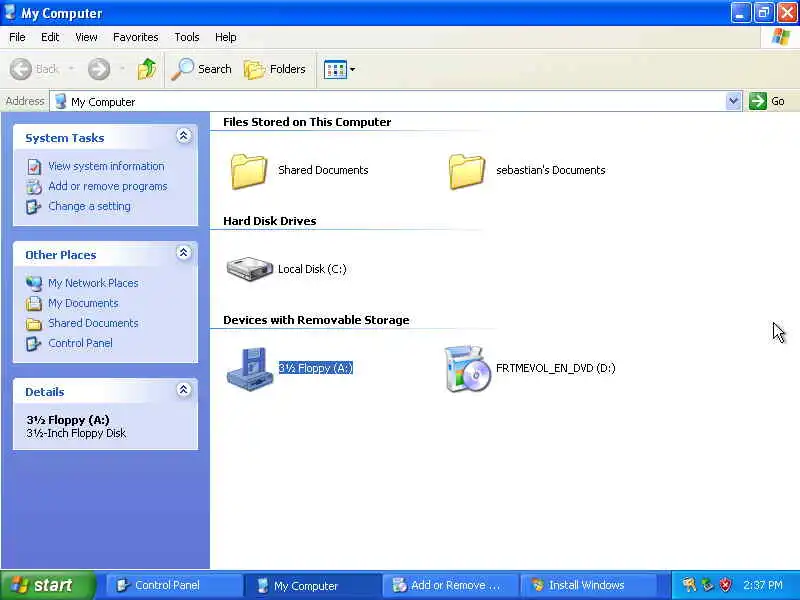Viewport: 800px width, 600px height.
Task: Open My Documents in Other Places
Action: tap(83, 303)
